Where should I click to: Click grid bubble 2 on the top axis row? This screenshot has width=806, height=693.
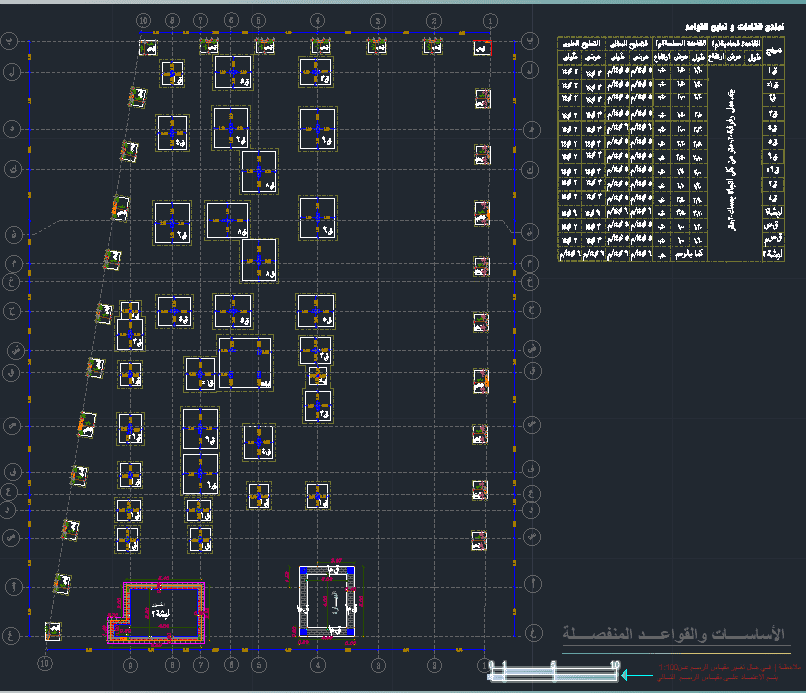(x=434, y=21)
